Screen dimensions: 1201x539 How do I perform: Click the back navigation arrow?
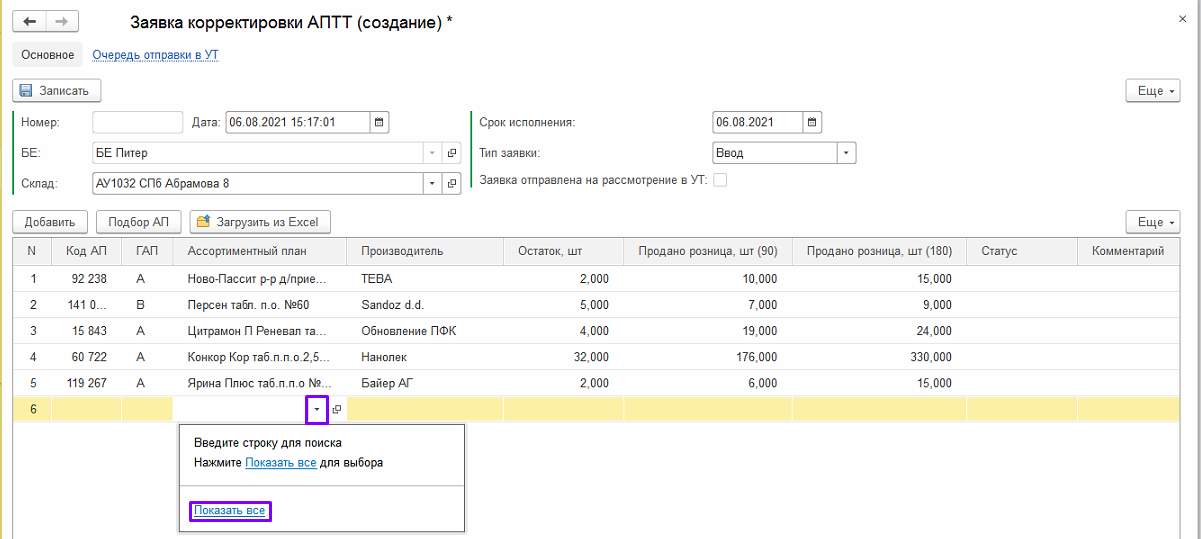[x=30, y=22]
